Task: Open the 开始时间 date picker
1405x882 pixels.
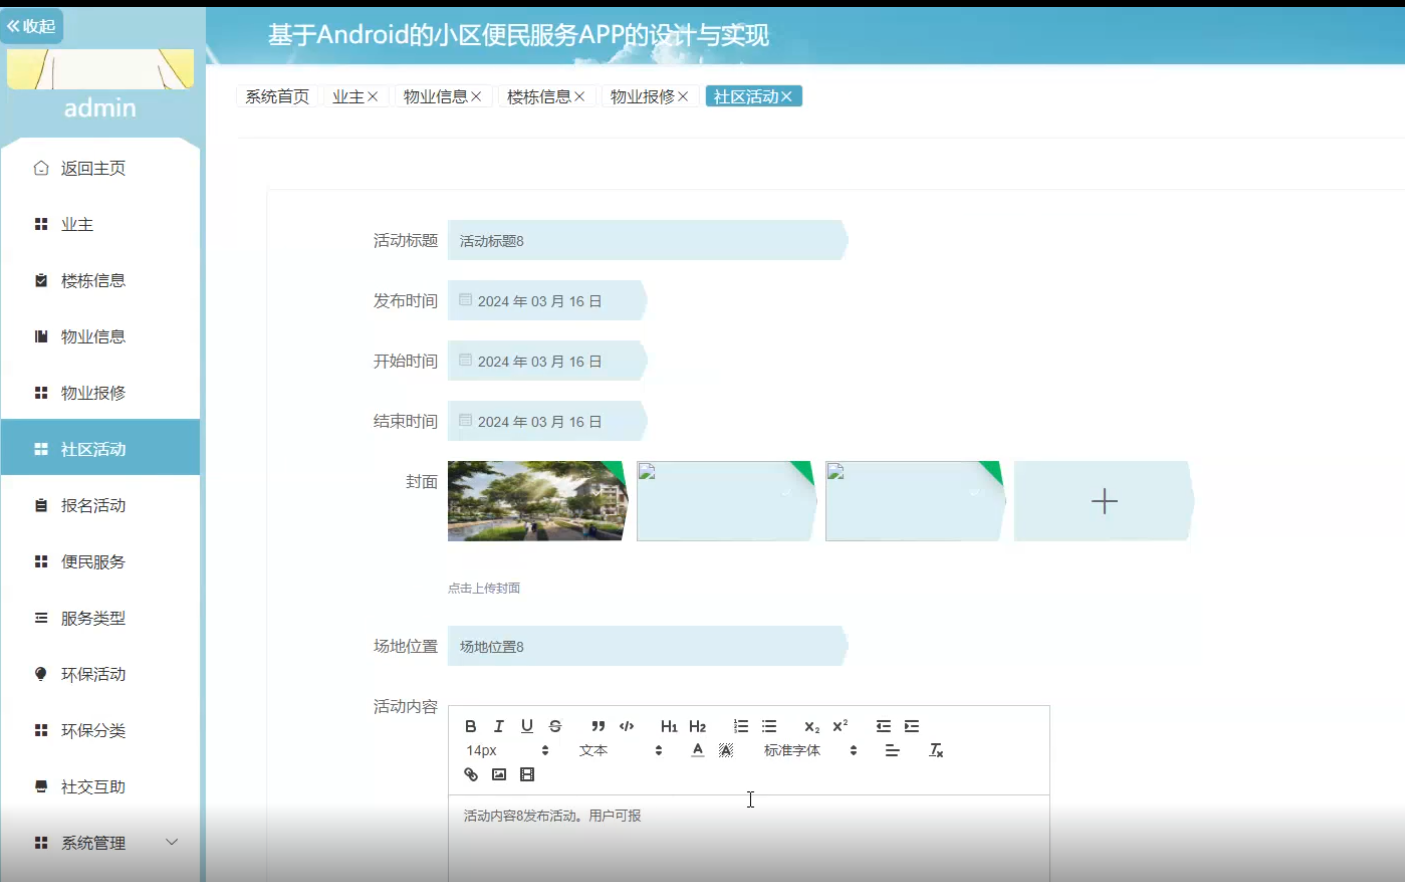Action: pyautogui.click(x=547, y=360)
